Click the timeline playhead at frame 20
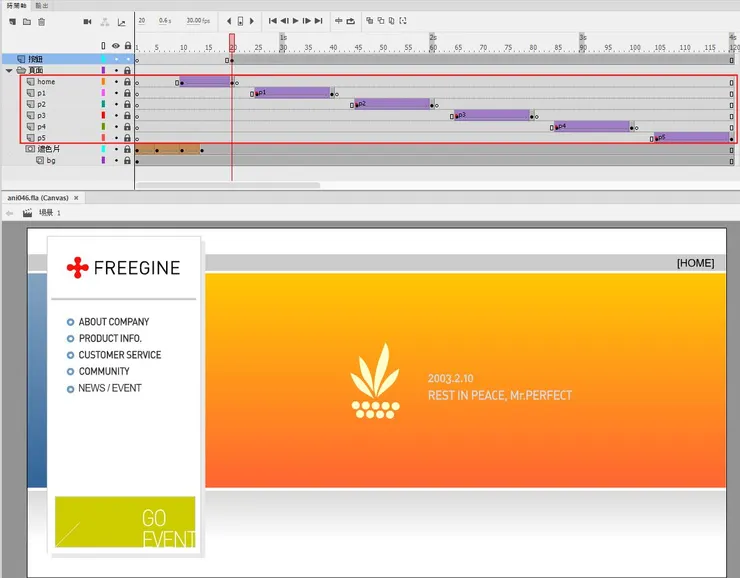 pyautogui.click(x=232, y=42)
